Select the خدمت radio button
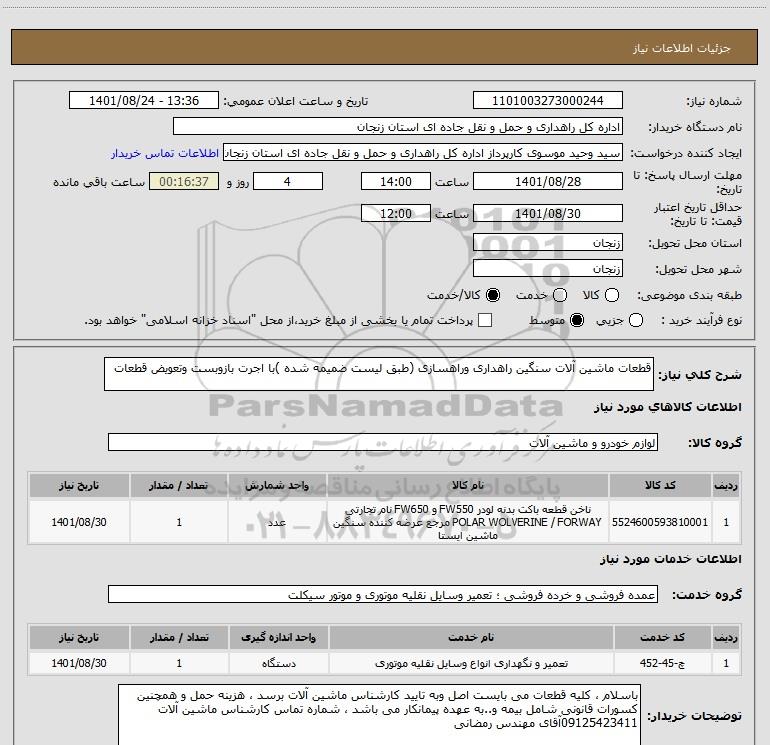This screenshot has width=770, height=745. pyautogui.click(x=560, y=295)
